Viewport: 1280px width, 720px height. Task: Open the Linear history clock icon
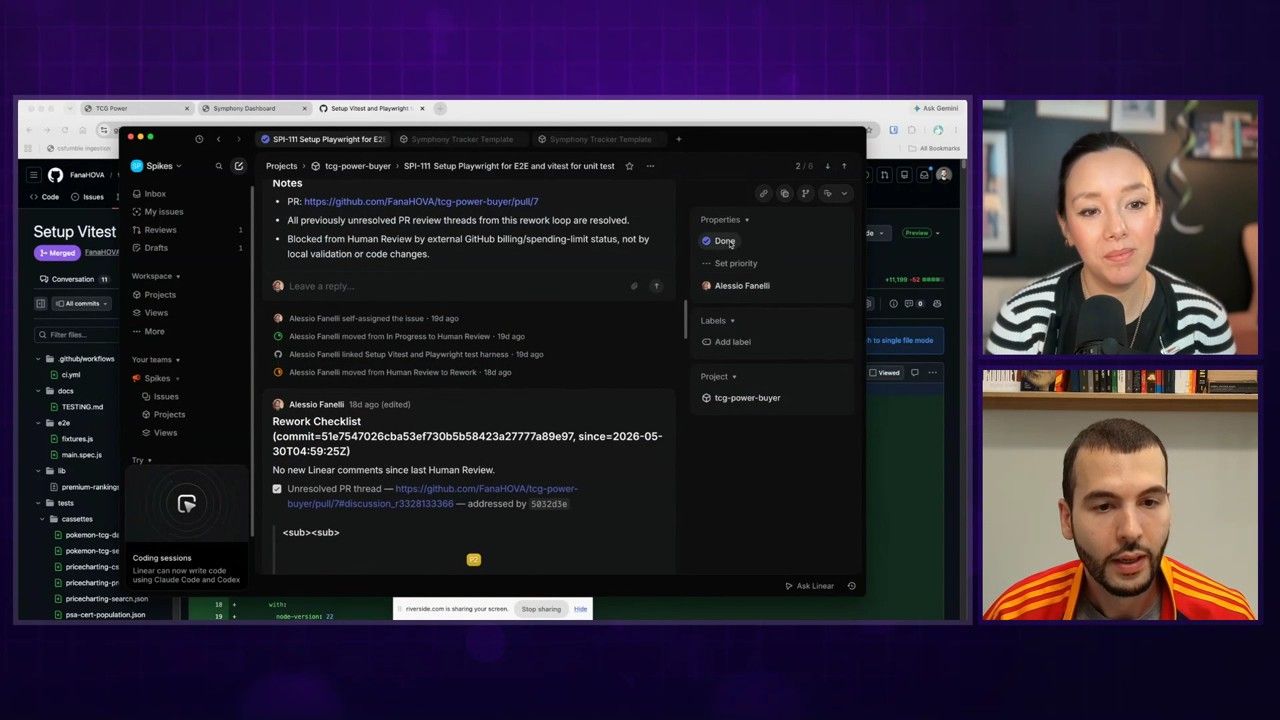pos(199,139)
